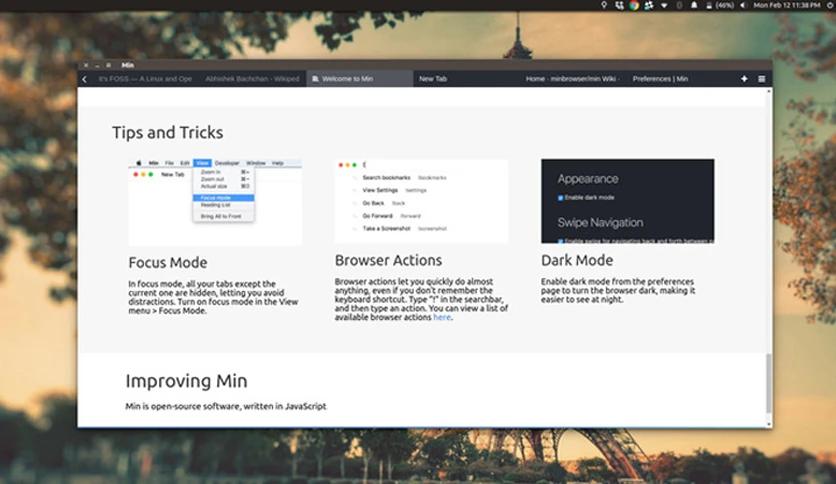Open the Home minbrowser/min Wiki tab

[573, 79]
